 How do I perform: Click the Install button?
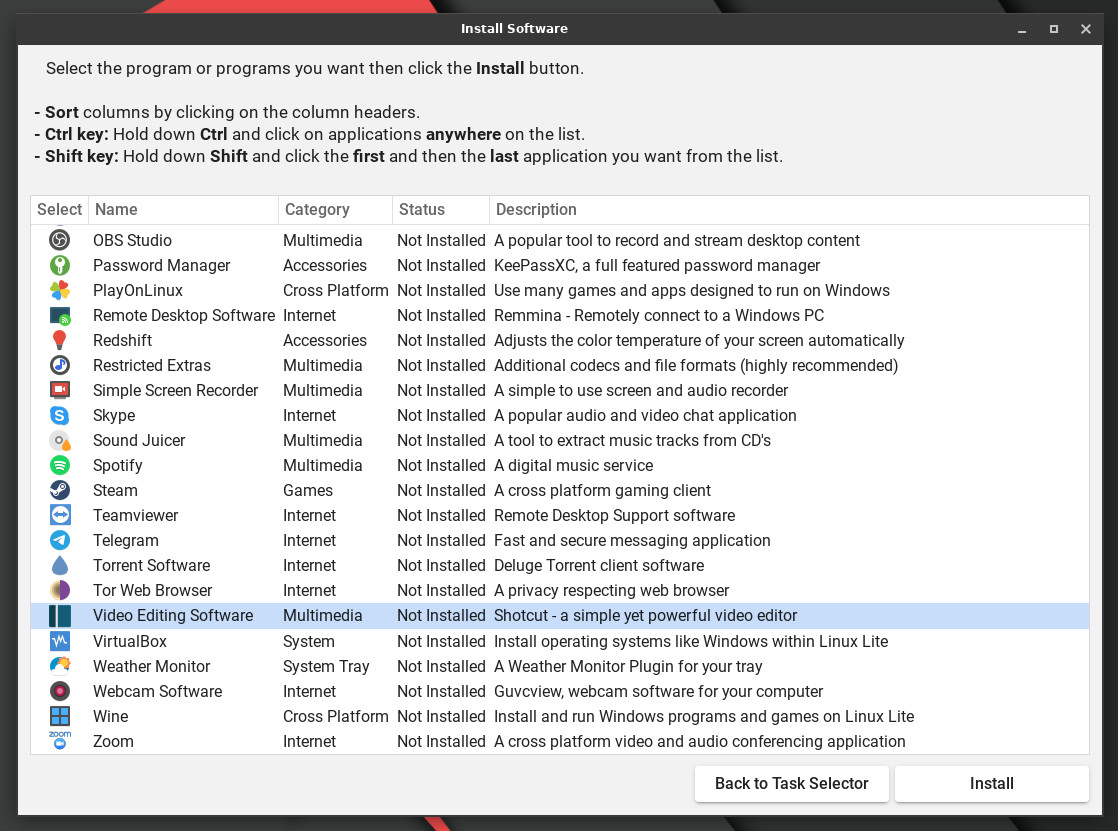point(991,783)
